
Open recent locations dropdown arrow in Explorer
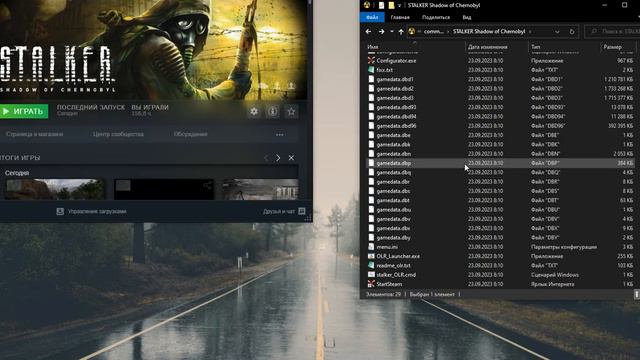pos(391,31)
